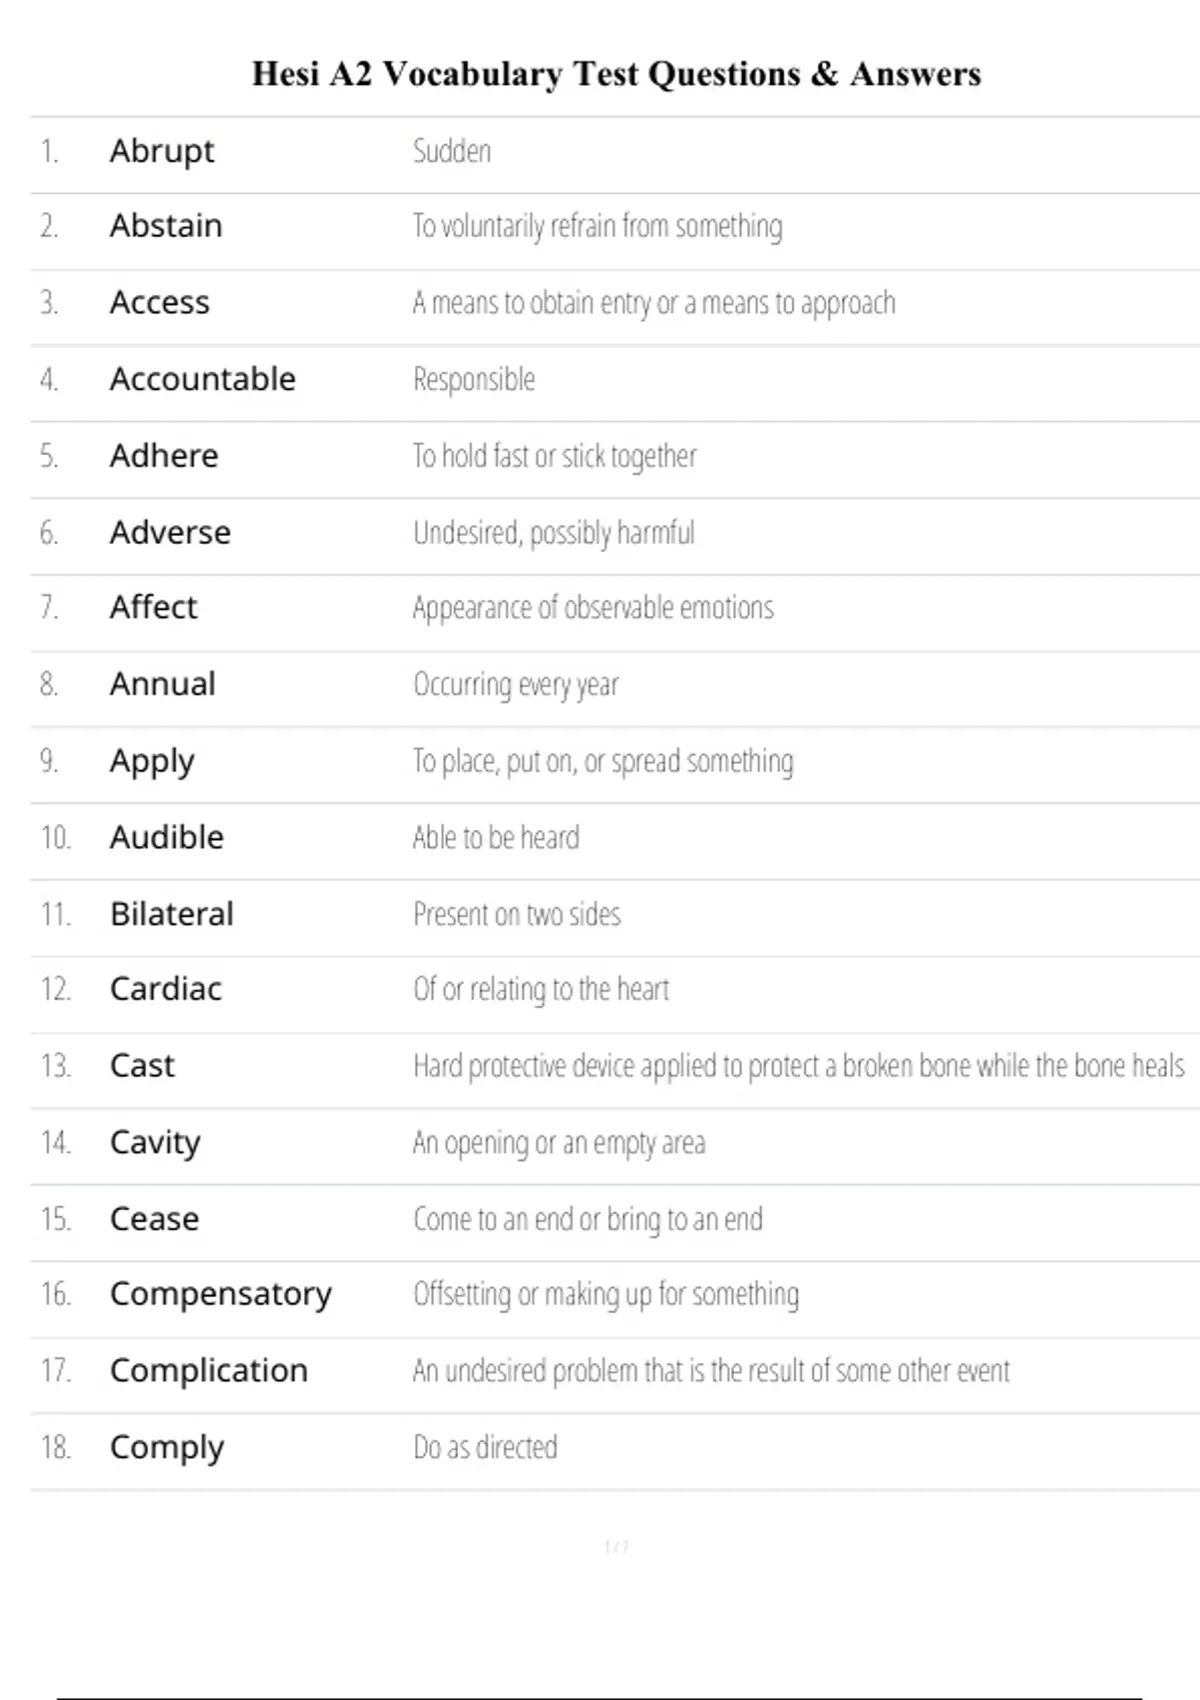Click the page number indicator at bottom
The height and width of the screenshot is (1700, 1200).
(616, 1547)
